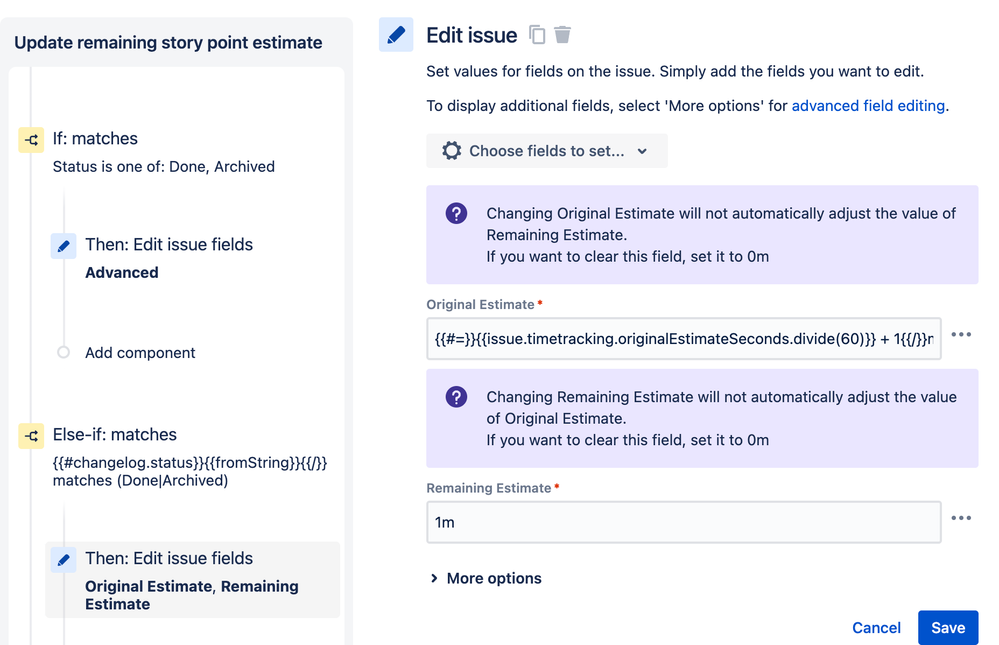Screen dimensions: 999x645
Task: Select the Else-if: matches condition step
Action: 114,435
